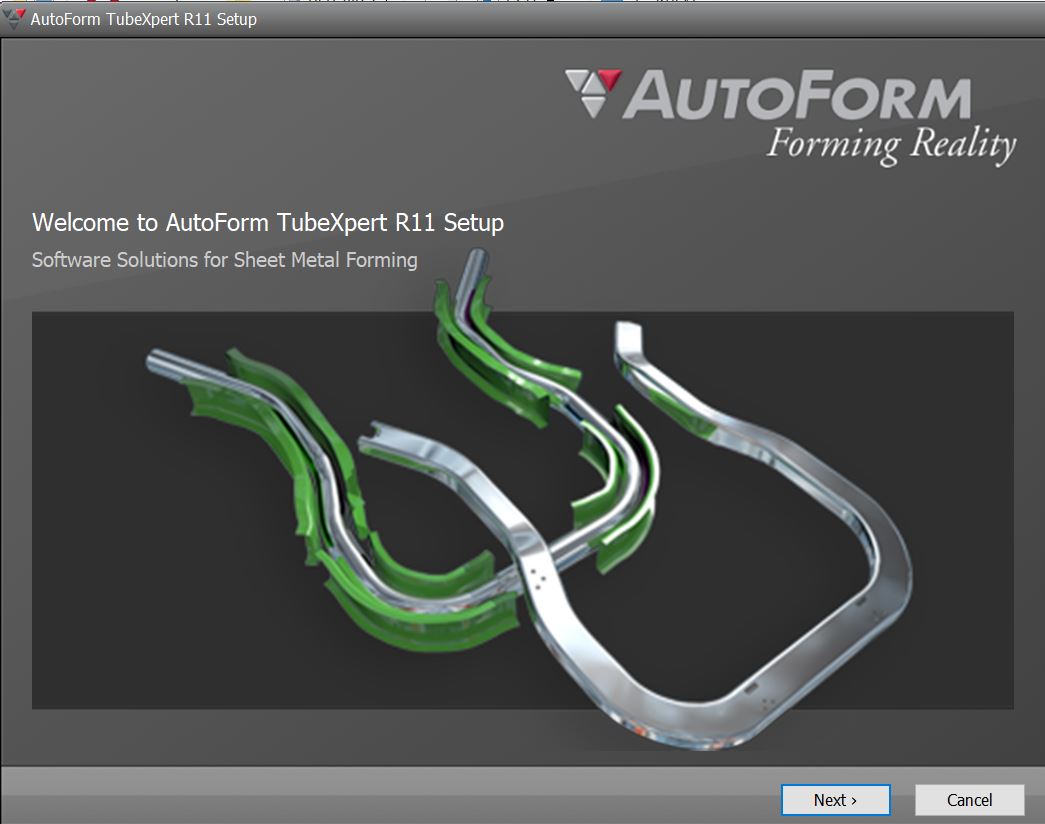The image size is (1045, 824).
Task: Click the tube forming preview image
Action: (x=522, y=510)
